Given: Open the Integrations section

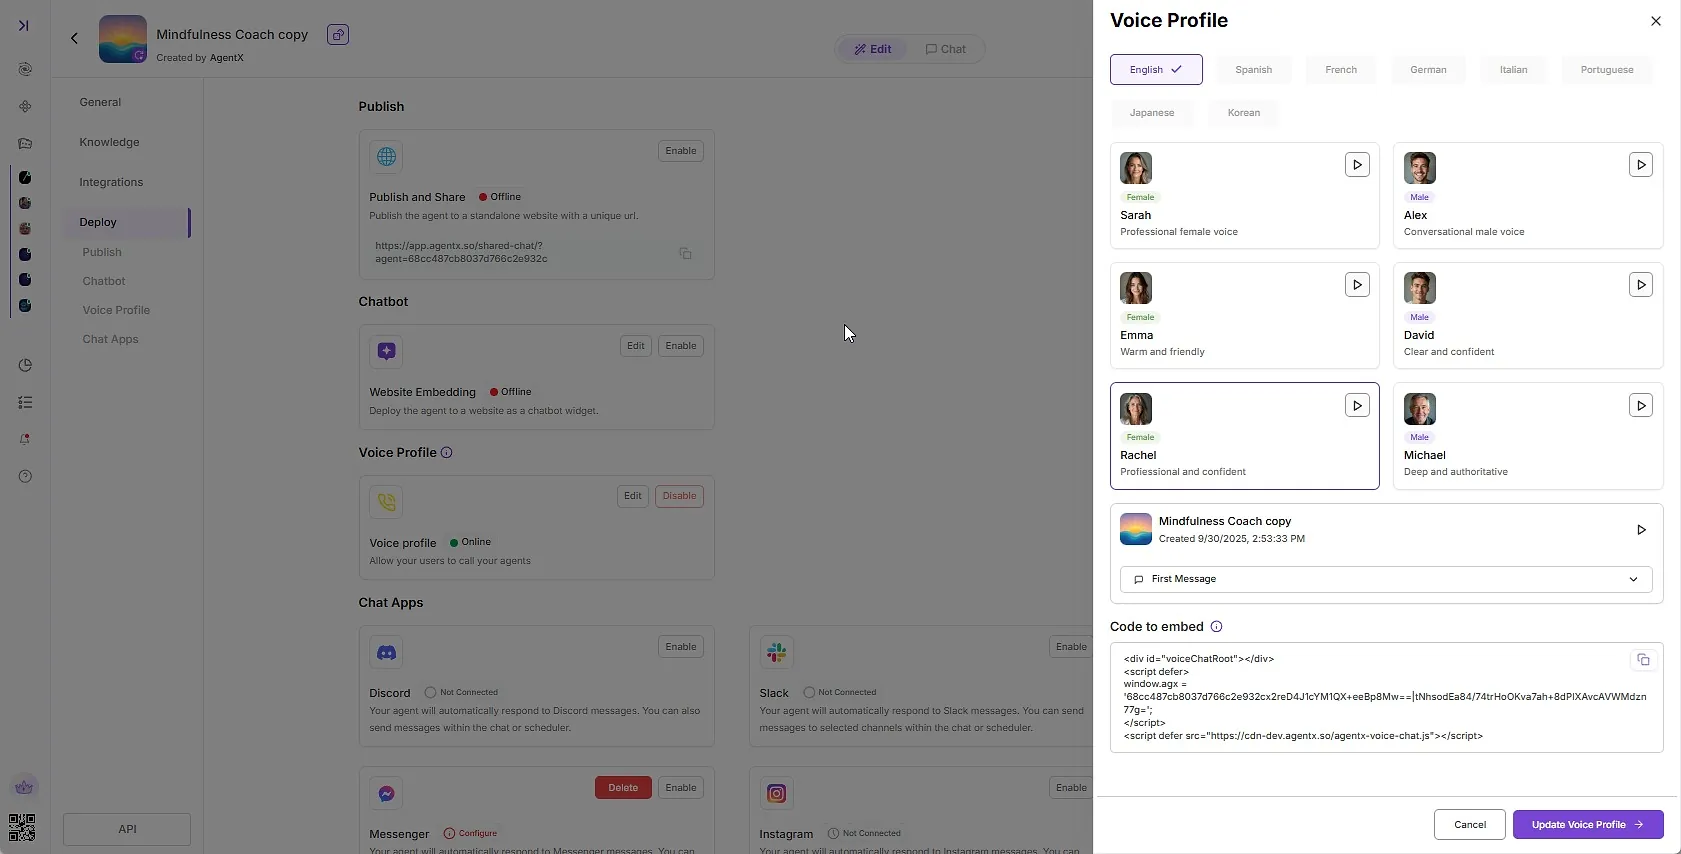Looking at the screenshot, I should [x=111, y=182].
